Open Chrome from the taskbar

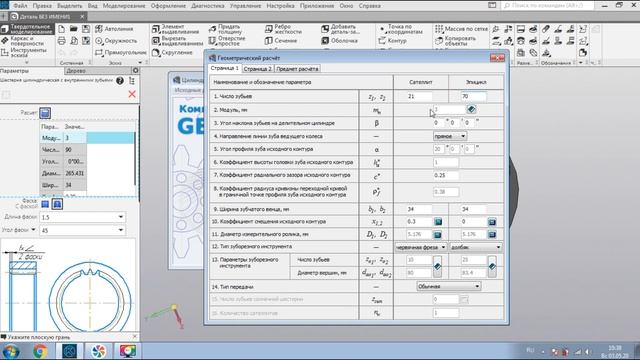(x=40, y=351)
